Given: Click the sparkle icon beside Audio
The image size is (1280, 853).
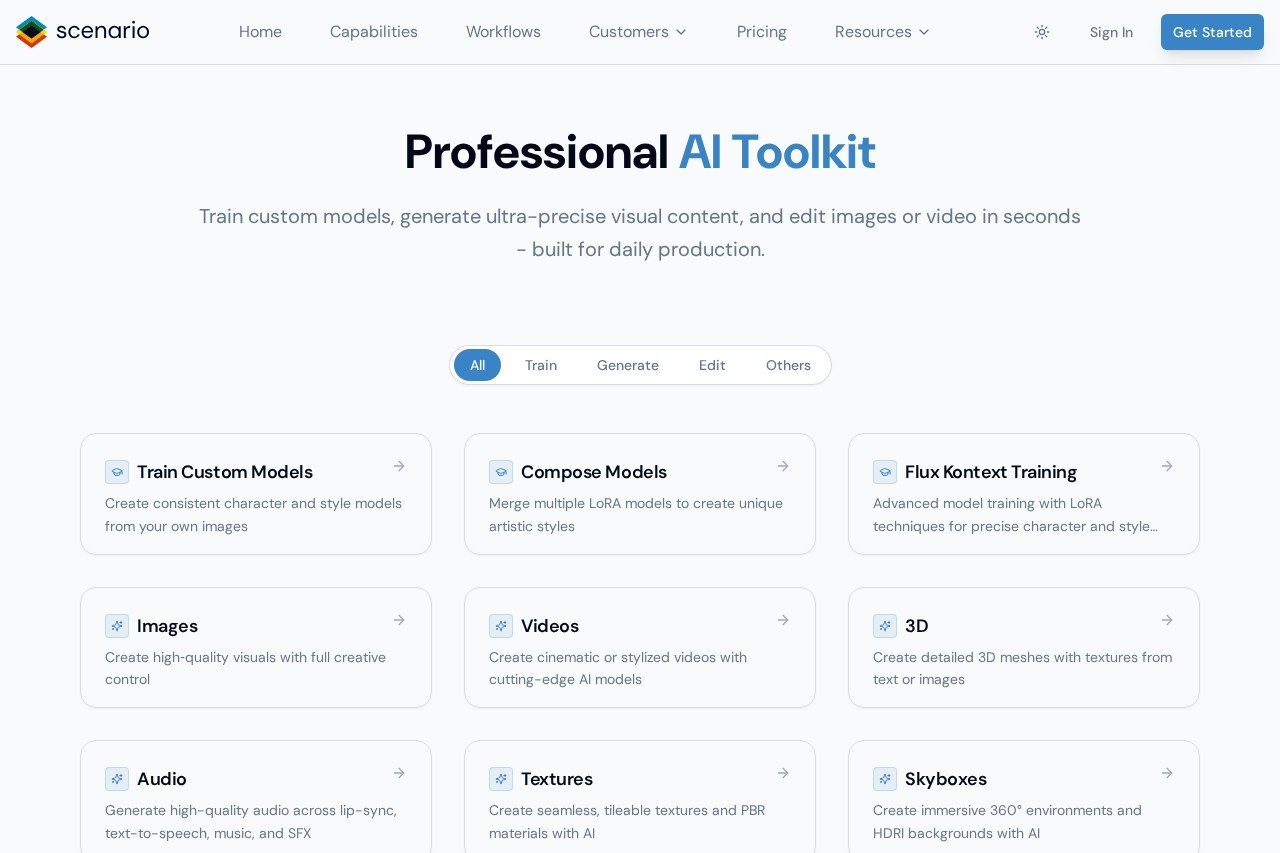Looking at the screenshot, I should [117, 779].
